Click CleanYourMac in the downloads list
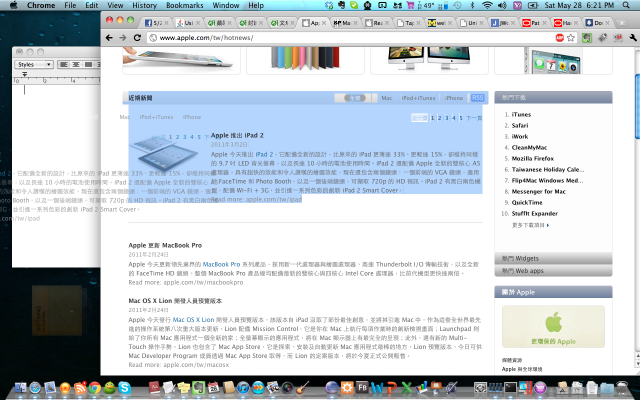The height and width of the screenshot is (400, 640). pyautogui.click(x=529, y=147)
